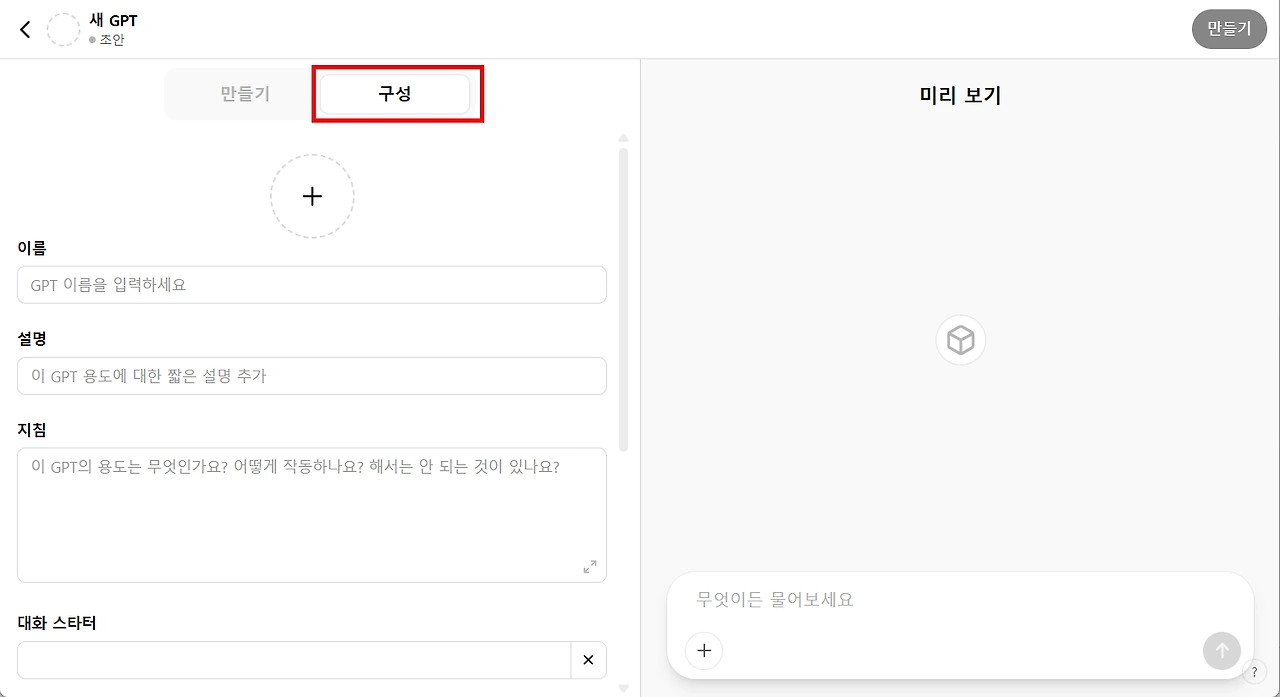Image resolution: width=1280 pixels, height=697 pixels.
Task: Send message with the up arrow button
Action: click(x=1222, y=651)
